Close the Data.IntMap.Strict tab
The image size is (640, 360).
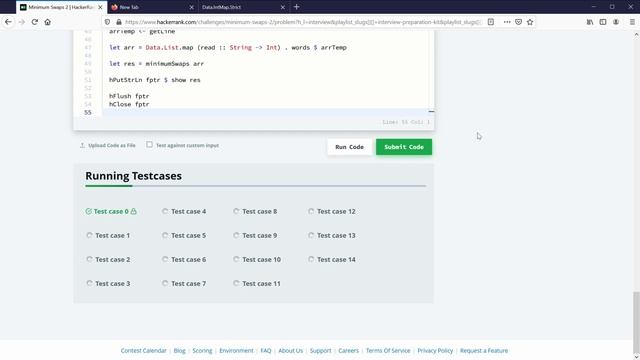point(282,7)
